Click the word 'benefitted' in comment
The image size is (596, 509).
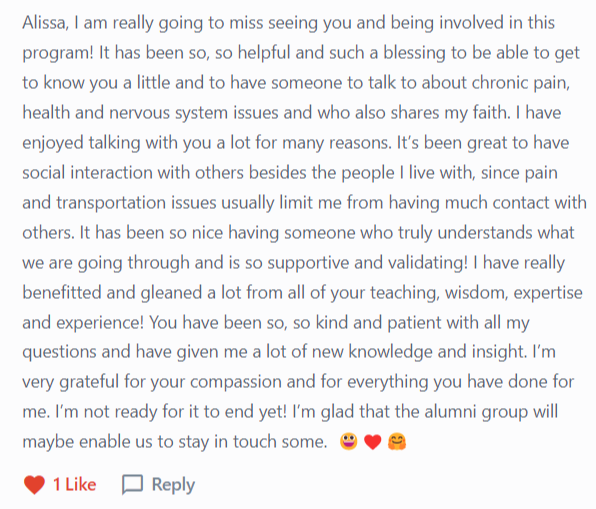[62, 292]
